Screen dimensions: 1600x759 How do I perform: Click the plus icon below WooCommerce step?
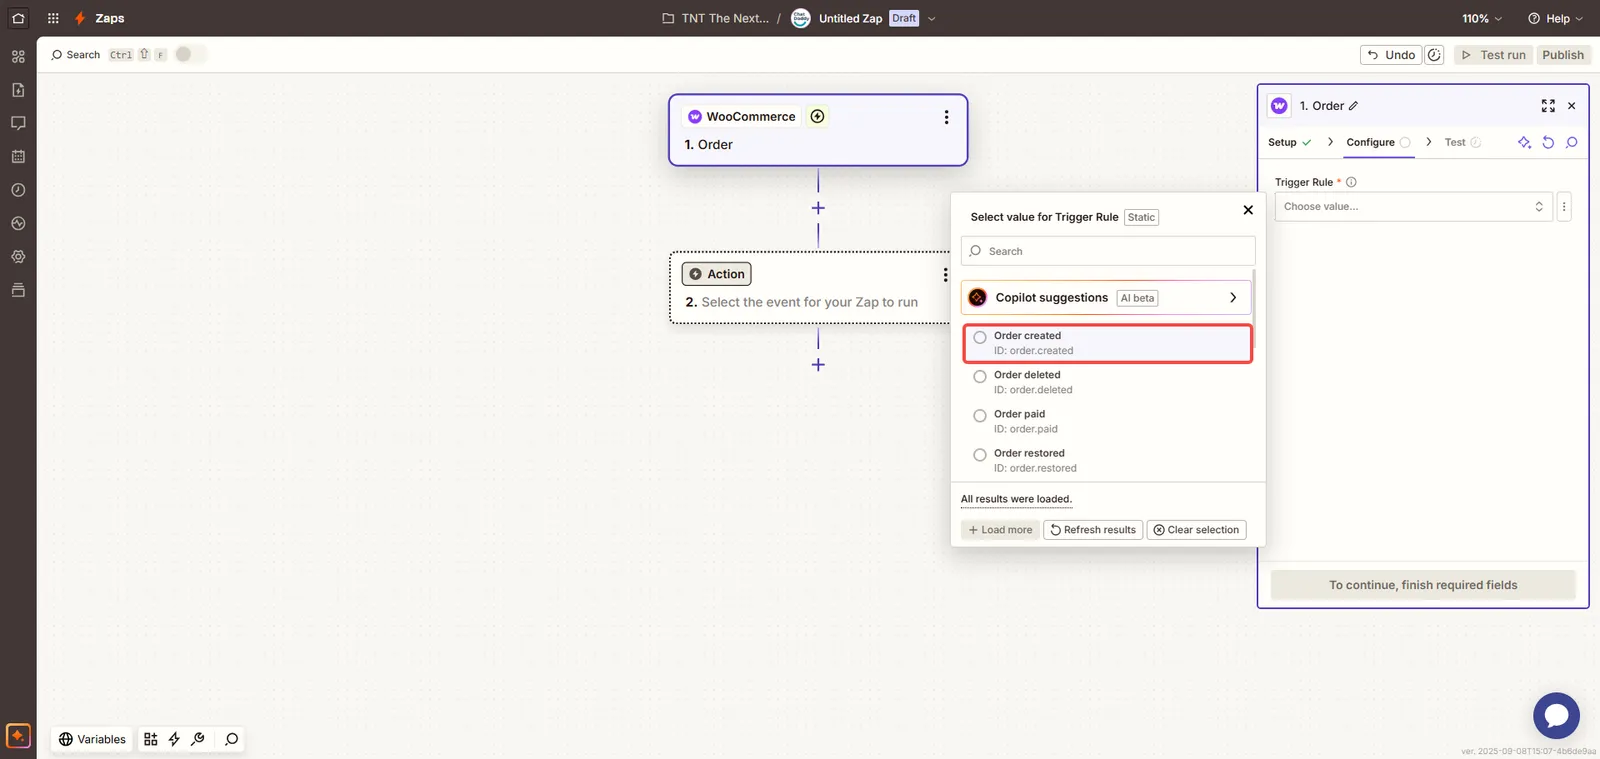click(x=818, y=208)
